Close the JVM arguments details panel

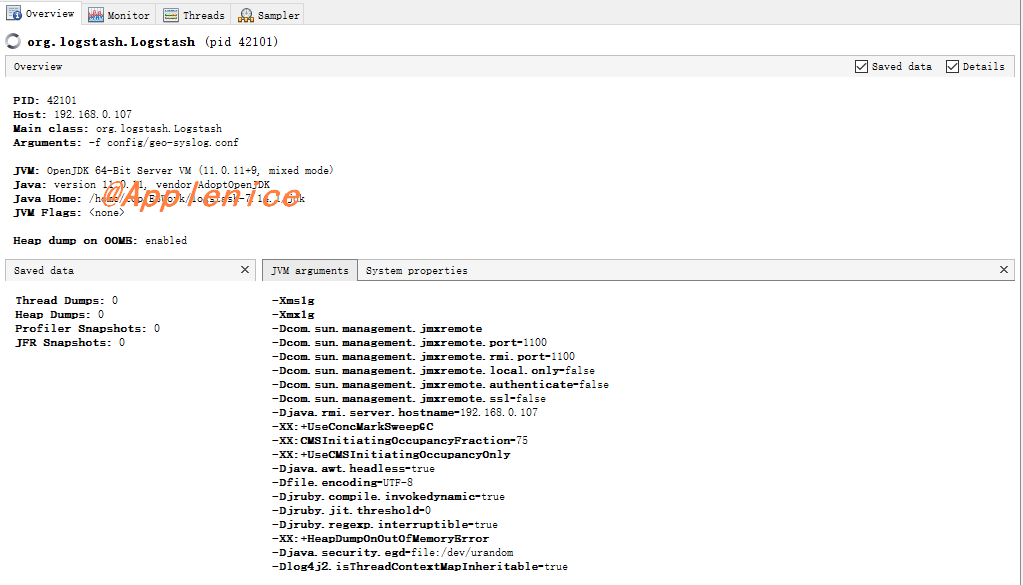click(x=1003, y=269)
